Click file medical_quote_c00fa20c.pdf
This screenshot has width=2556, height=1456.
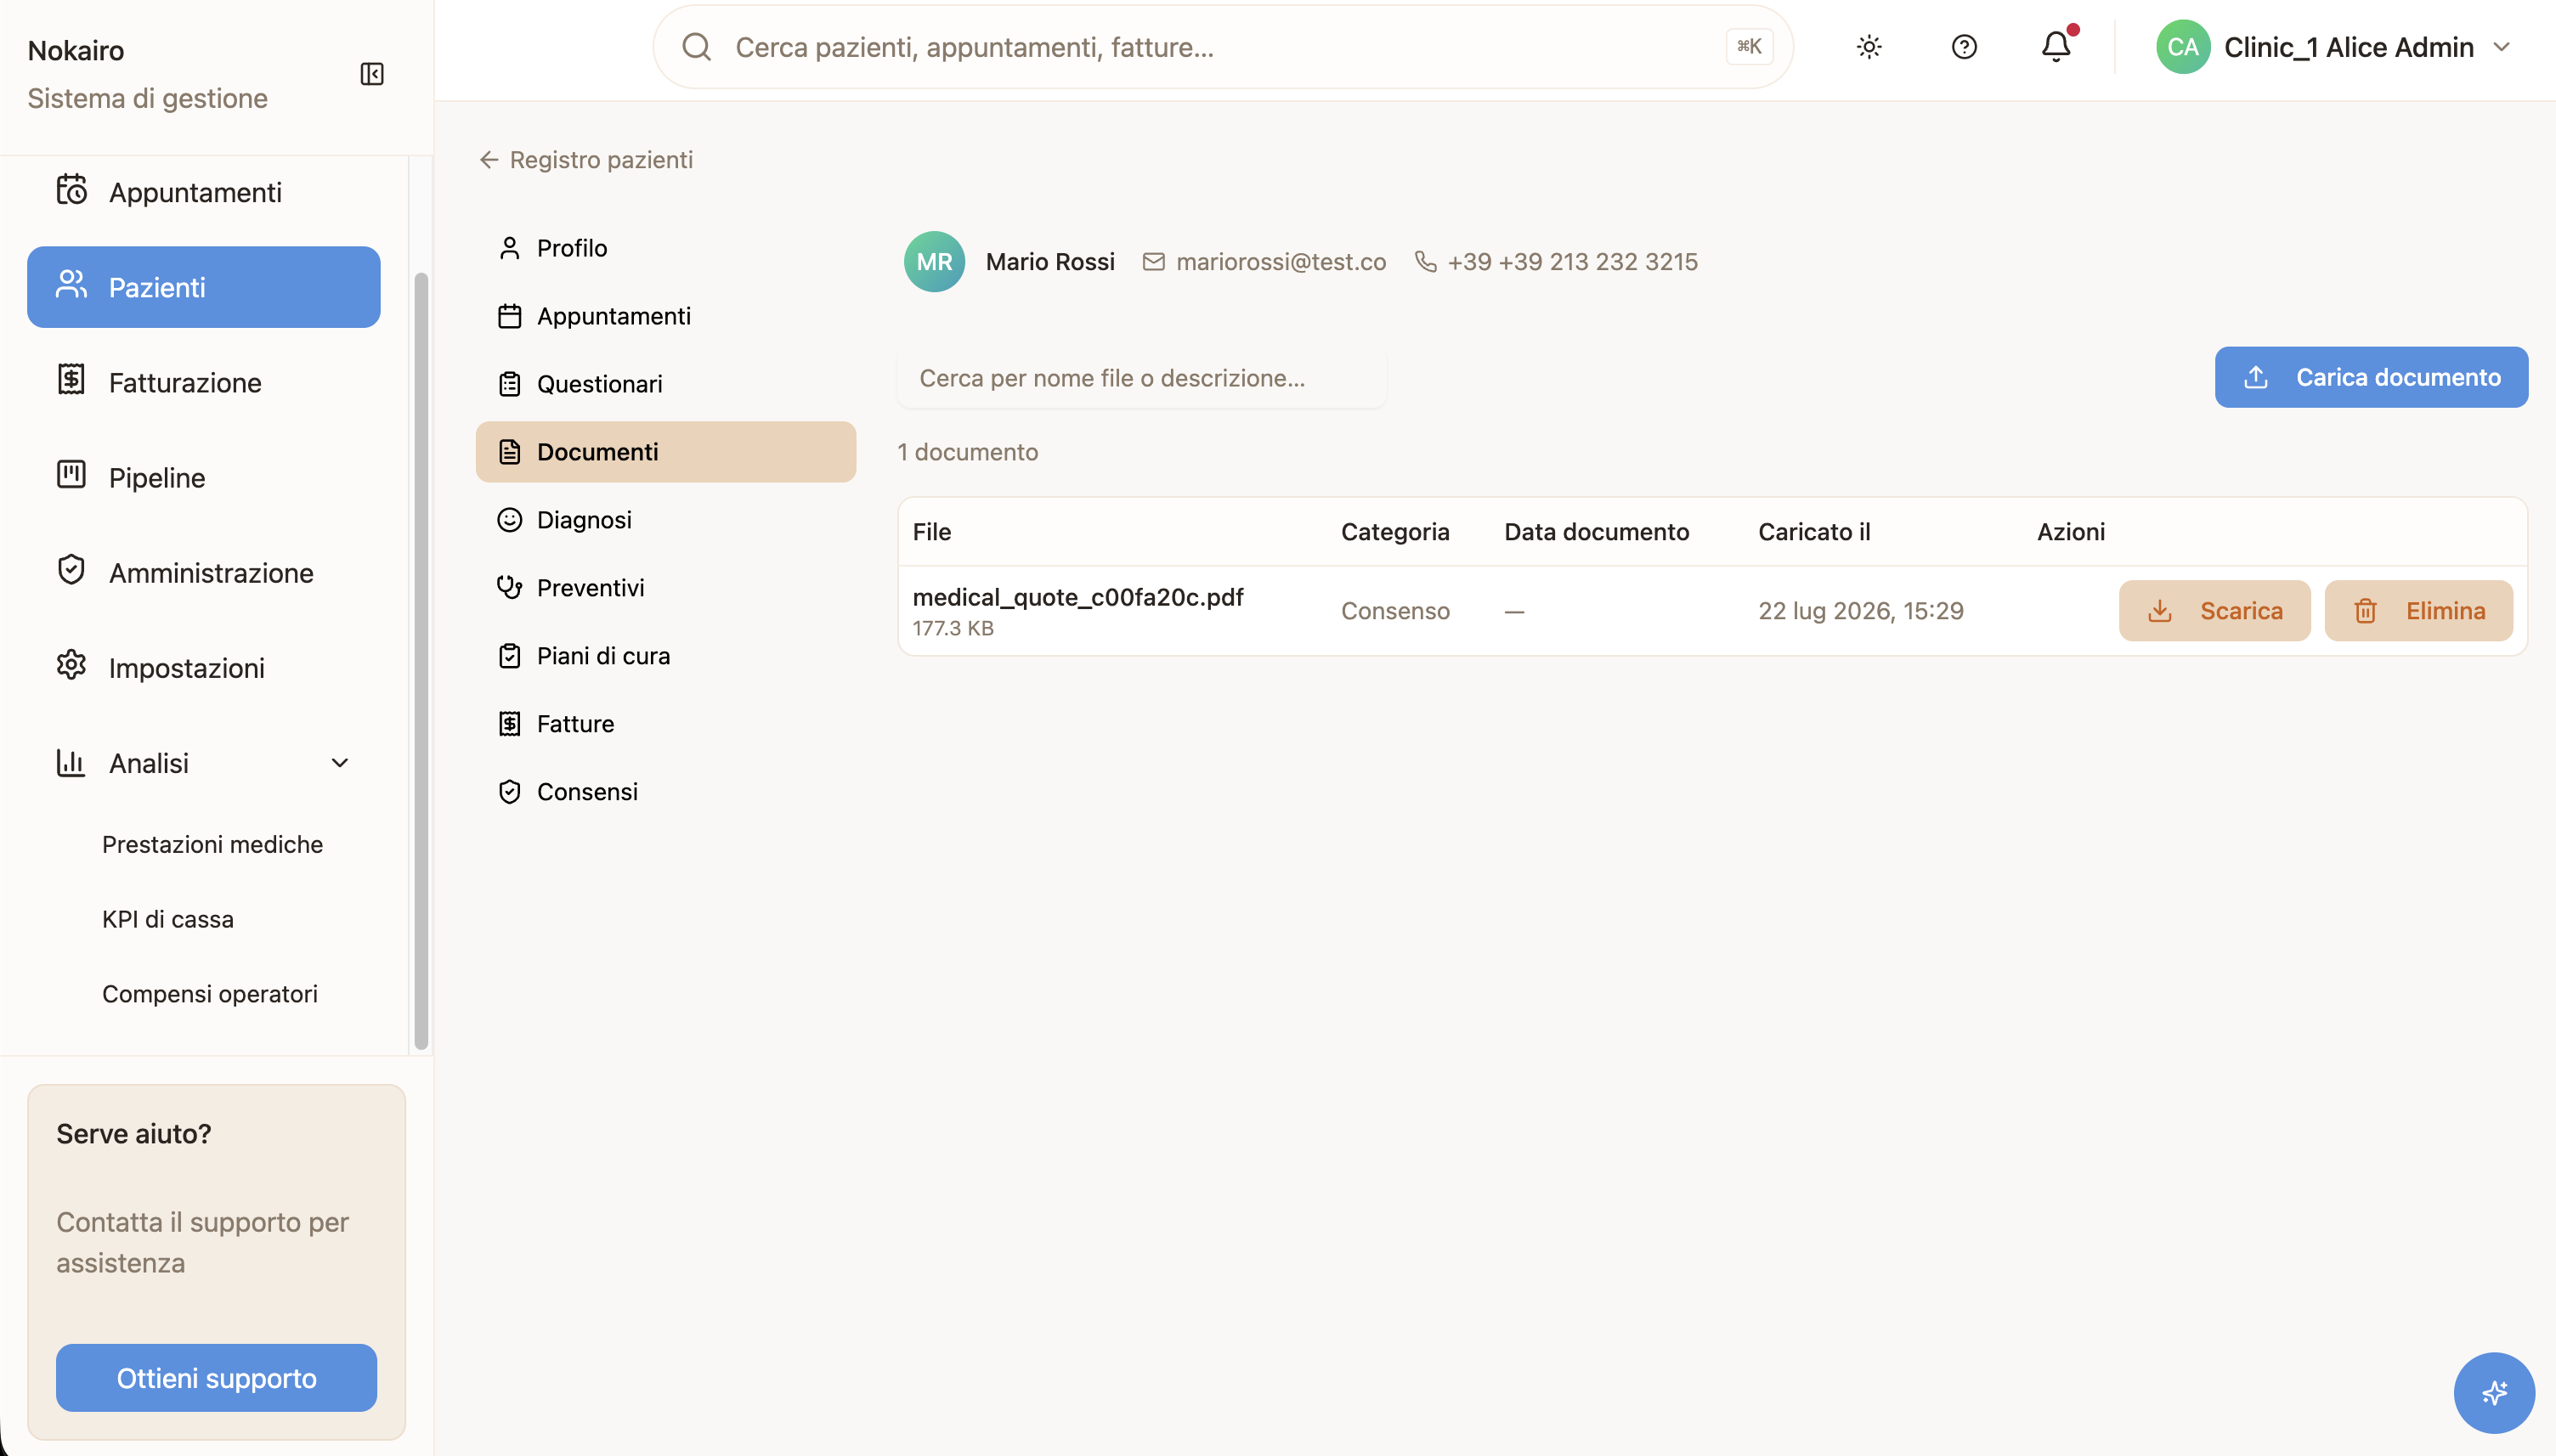1078,597
